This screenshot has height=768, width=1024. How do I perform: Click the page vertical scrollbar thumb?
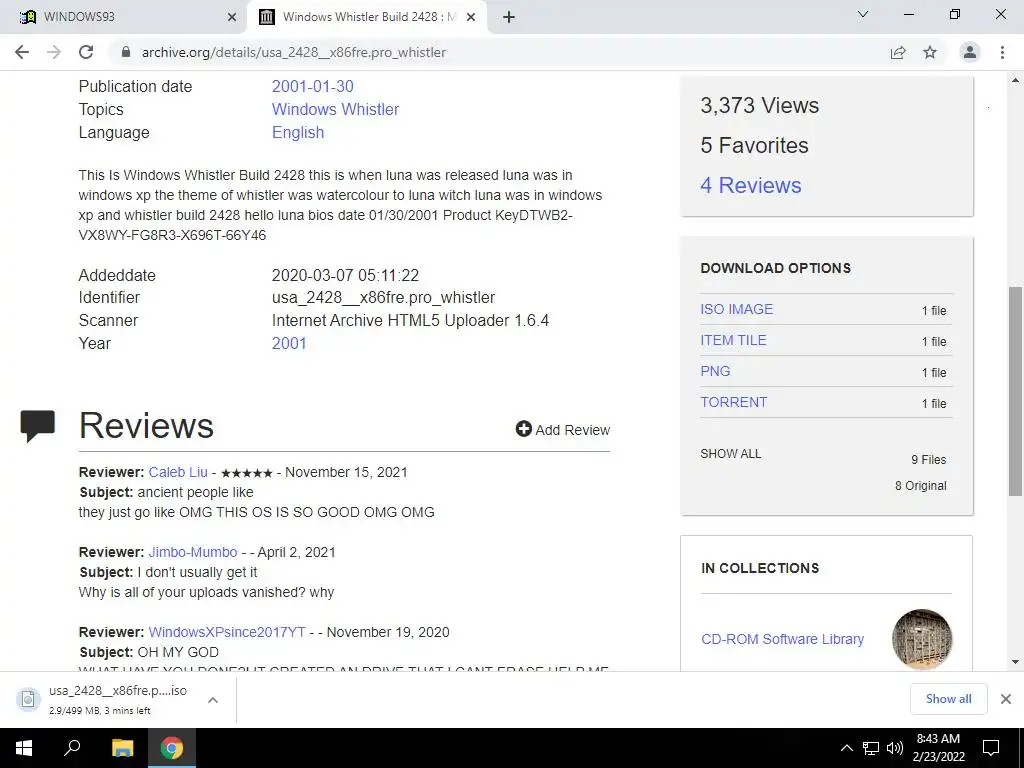click(x=1015, y=391)
